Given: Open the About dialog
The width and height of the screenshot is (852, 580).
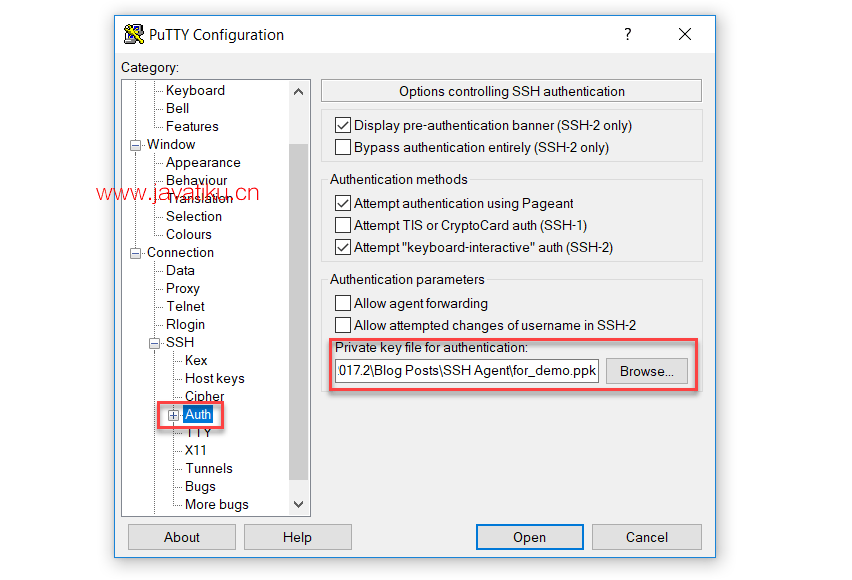Looking at the screenshot, I should (182, 537).
